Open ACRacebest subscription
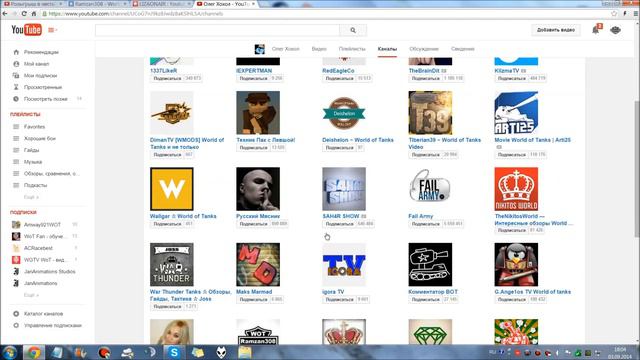The image size is (640, 360). pyautogui.click(x=38, y=248)
